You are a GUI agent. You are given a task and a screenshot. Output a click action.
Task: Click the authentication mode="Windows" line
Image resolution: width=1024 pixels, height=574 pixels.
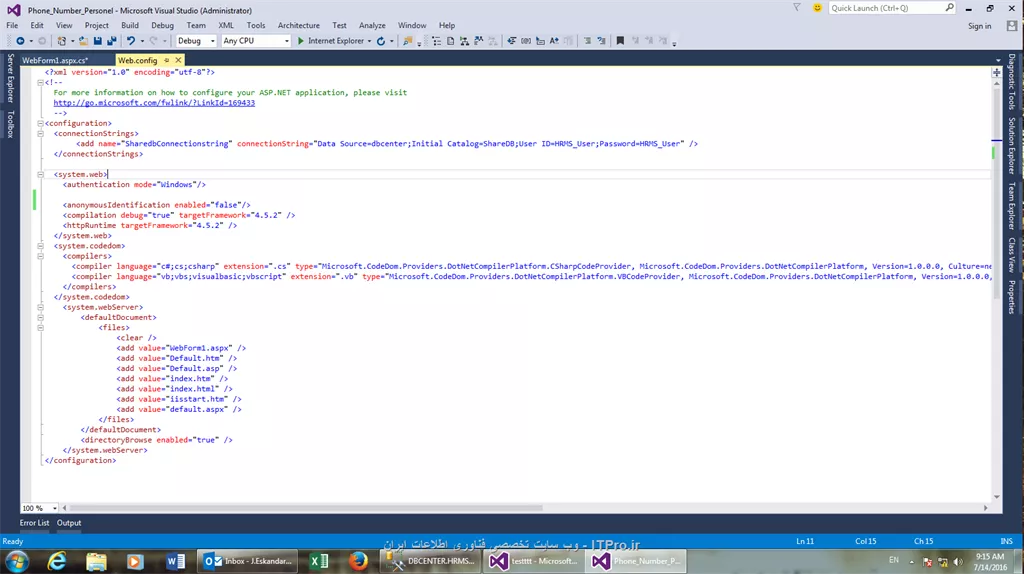click(x=134, y=185)
